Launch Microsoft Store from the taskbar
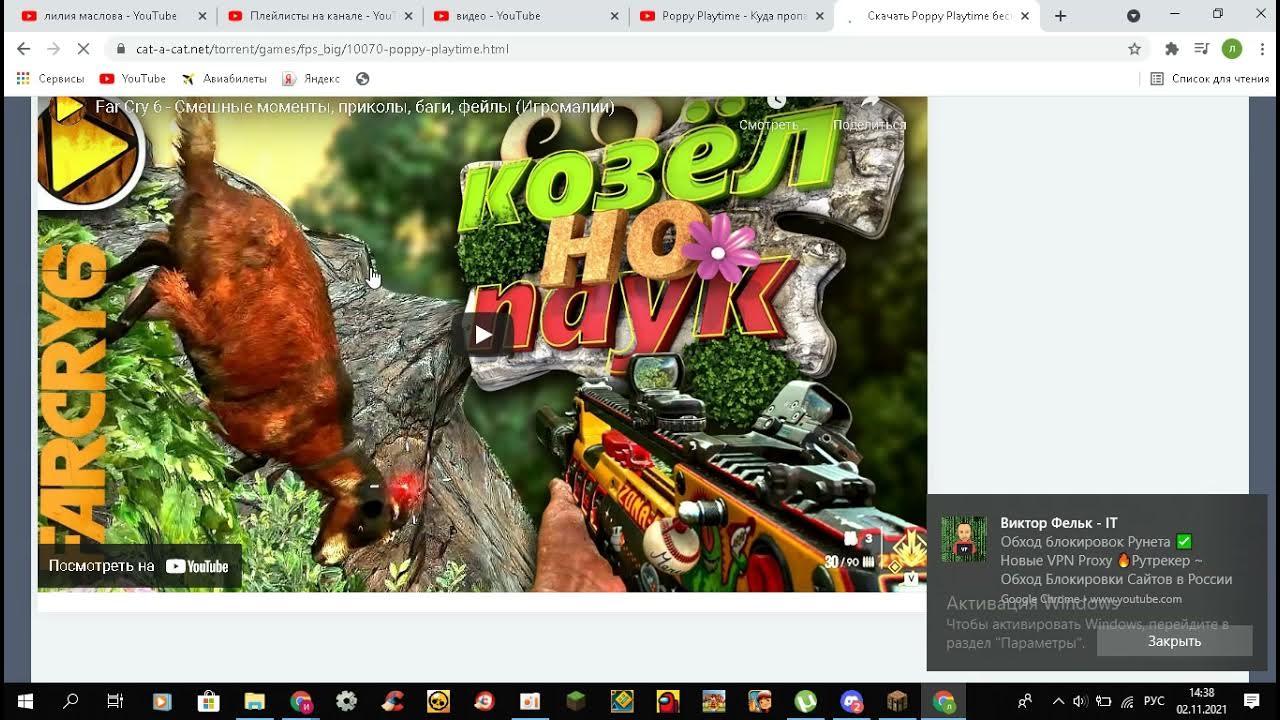Screen dimensions: 1280x720 tap(208, 701)
